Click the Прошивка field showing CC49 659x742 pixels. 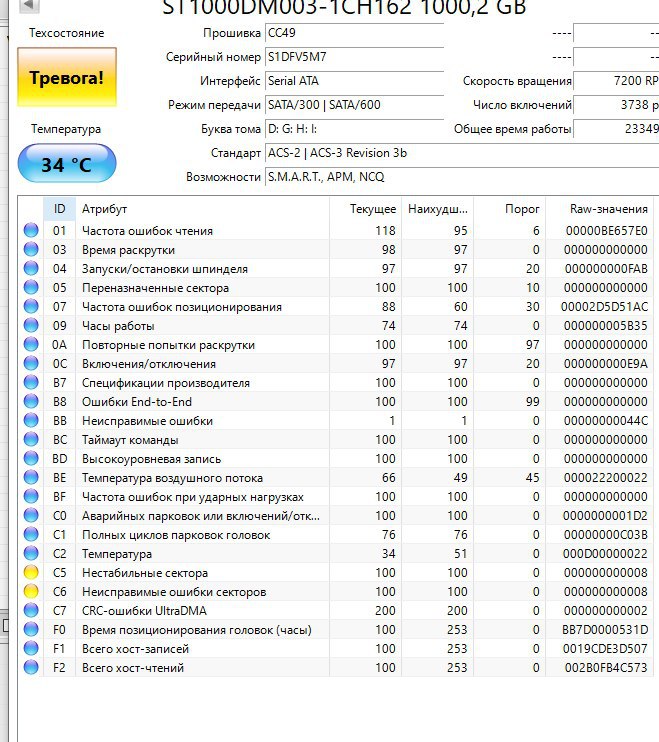click(x=354, y=33)
